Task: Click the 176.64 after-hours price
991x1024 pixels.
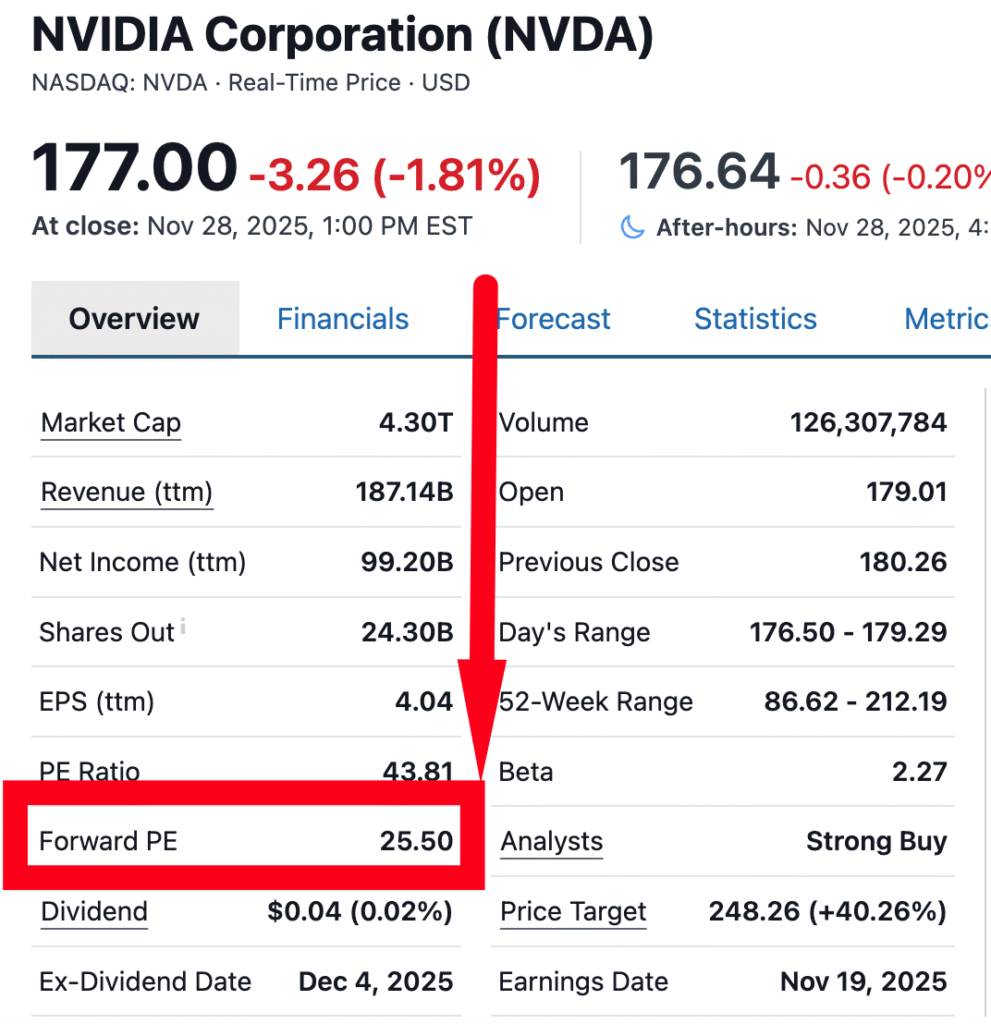Action: [699, 171]
